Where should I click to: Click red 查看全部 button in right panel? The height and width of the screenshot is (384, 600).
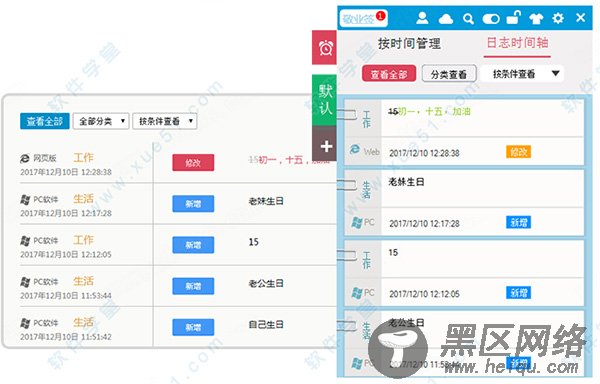(x=389, y=73)
